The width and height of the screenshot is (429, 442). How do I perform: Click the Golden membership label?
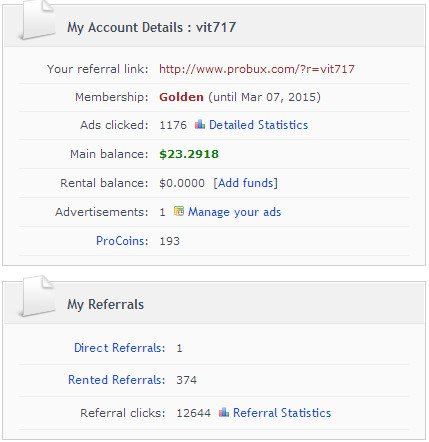(x=181, y=97)
